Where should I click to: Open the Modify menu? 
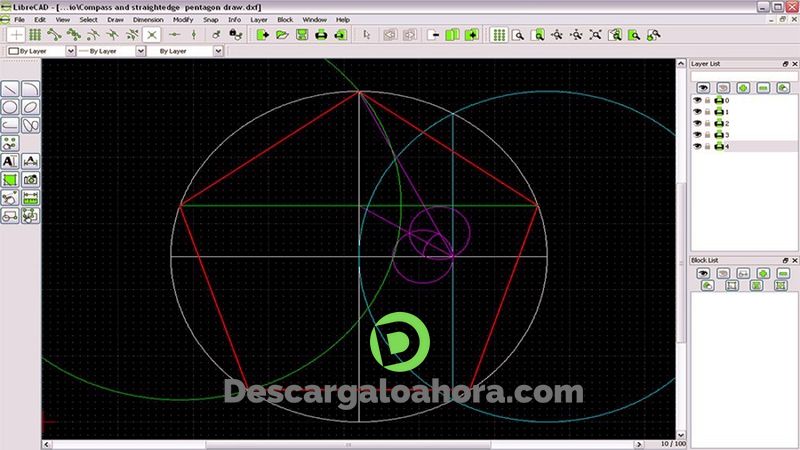183,19
